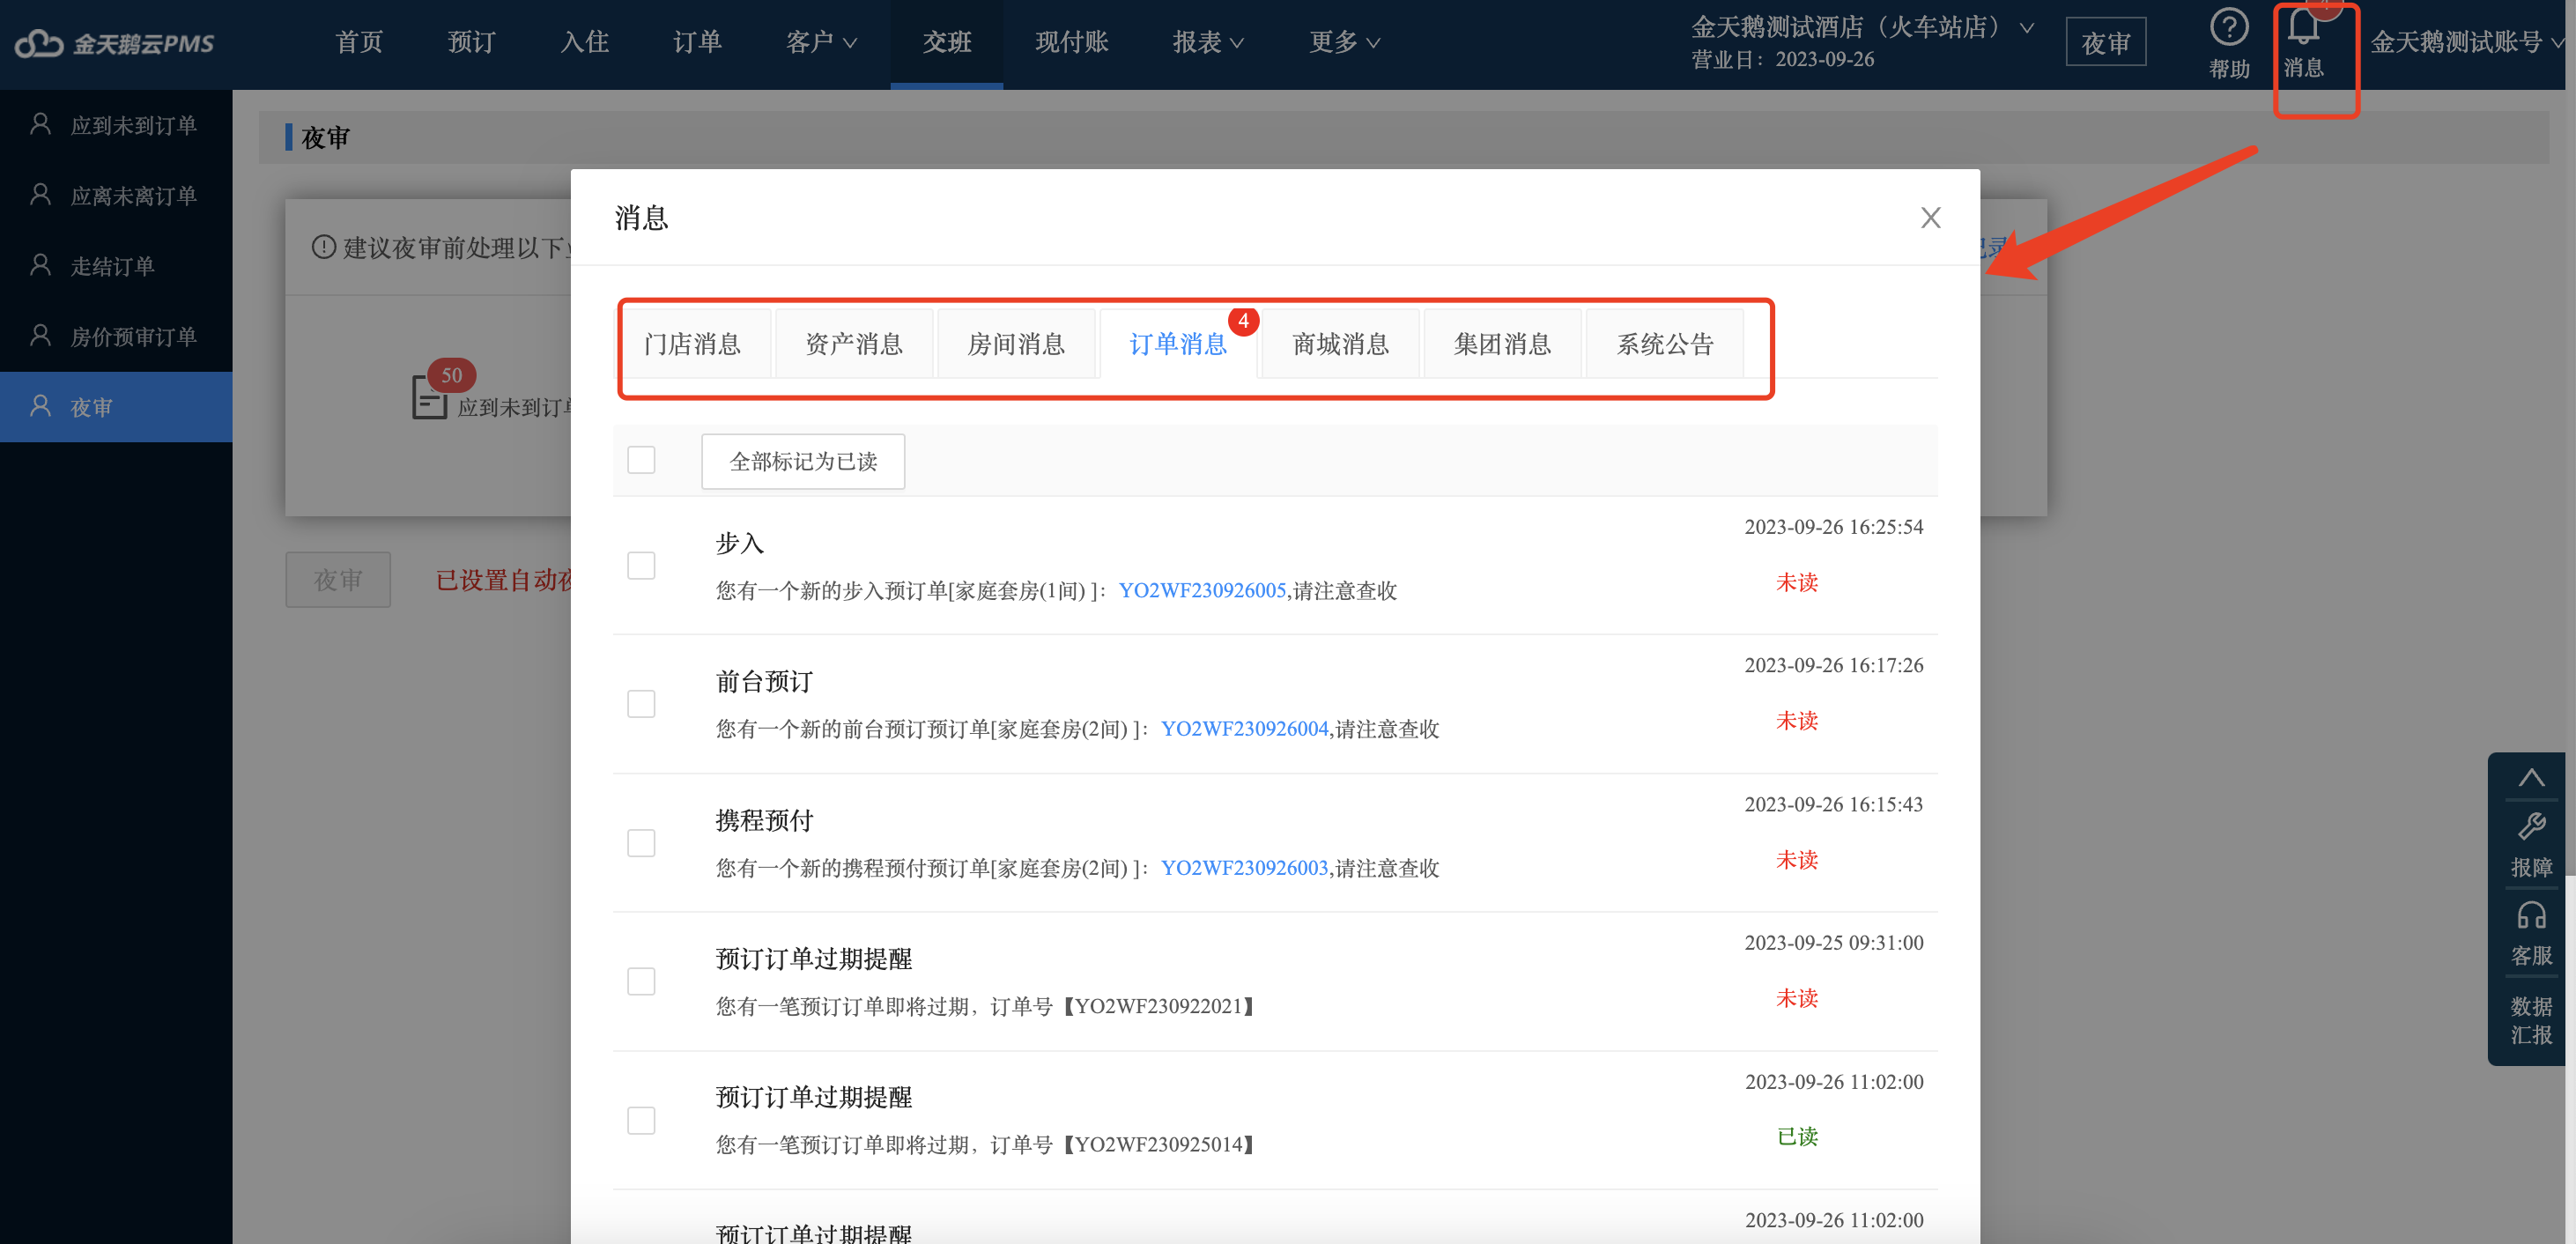This screenshot has width=2576, height=1244.
Task: Click the 夜审 button in top header
Action: [x=2106, y=42]
